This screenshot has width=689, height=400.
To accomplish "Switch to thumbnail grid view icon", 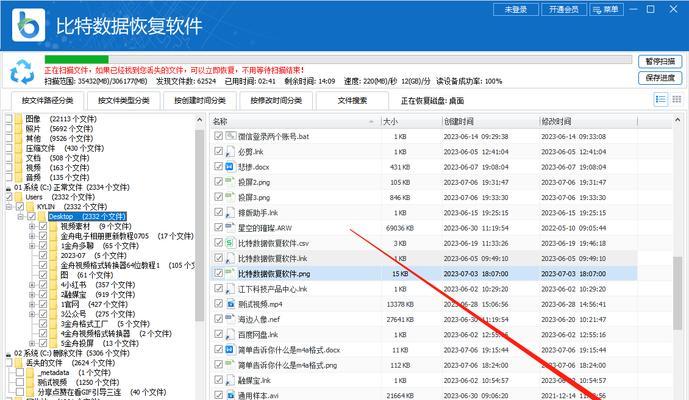I will coord(676,99).
